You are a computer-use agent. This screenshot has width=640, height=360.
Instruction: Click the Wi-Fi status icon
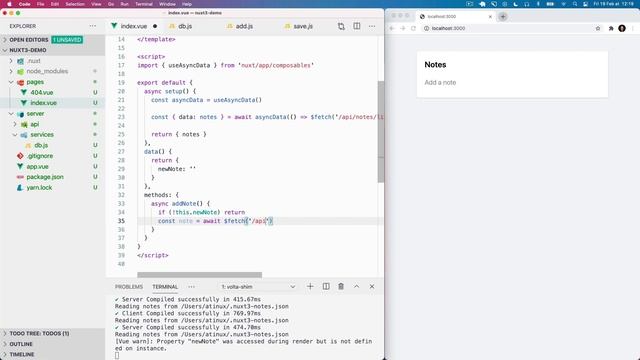(x=563, y=4)
